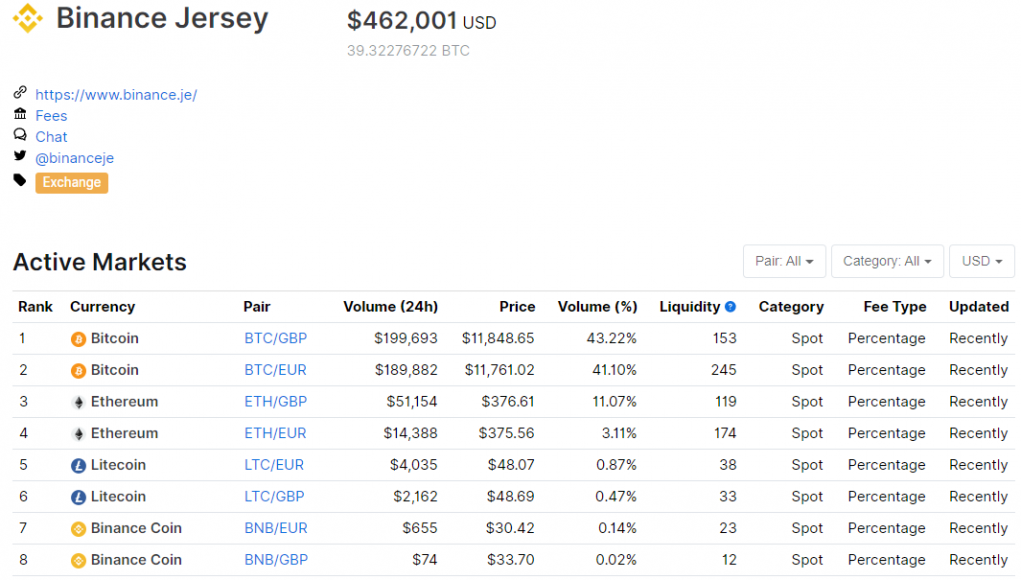The width and height of the screenshot is (1021, 580).
Task: Click the bank building icon beside Fees
Action: point(20,114)
